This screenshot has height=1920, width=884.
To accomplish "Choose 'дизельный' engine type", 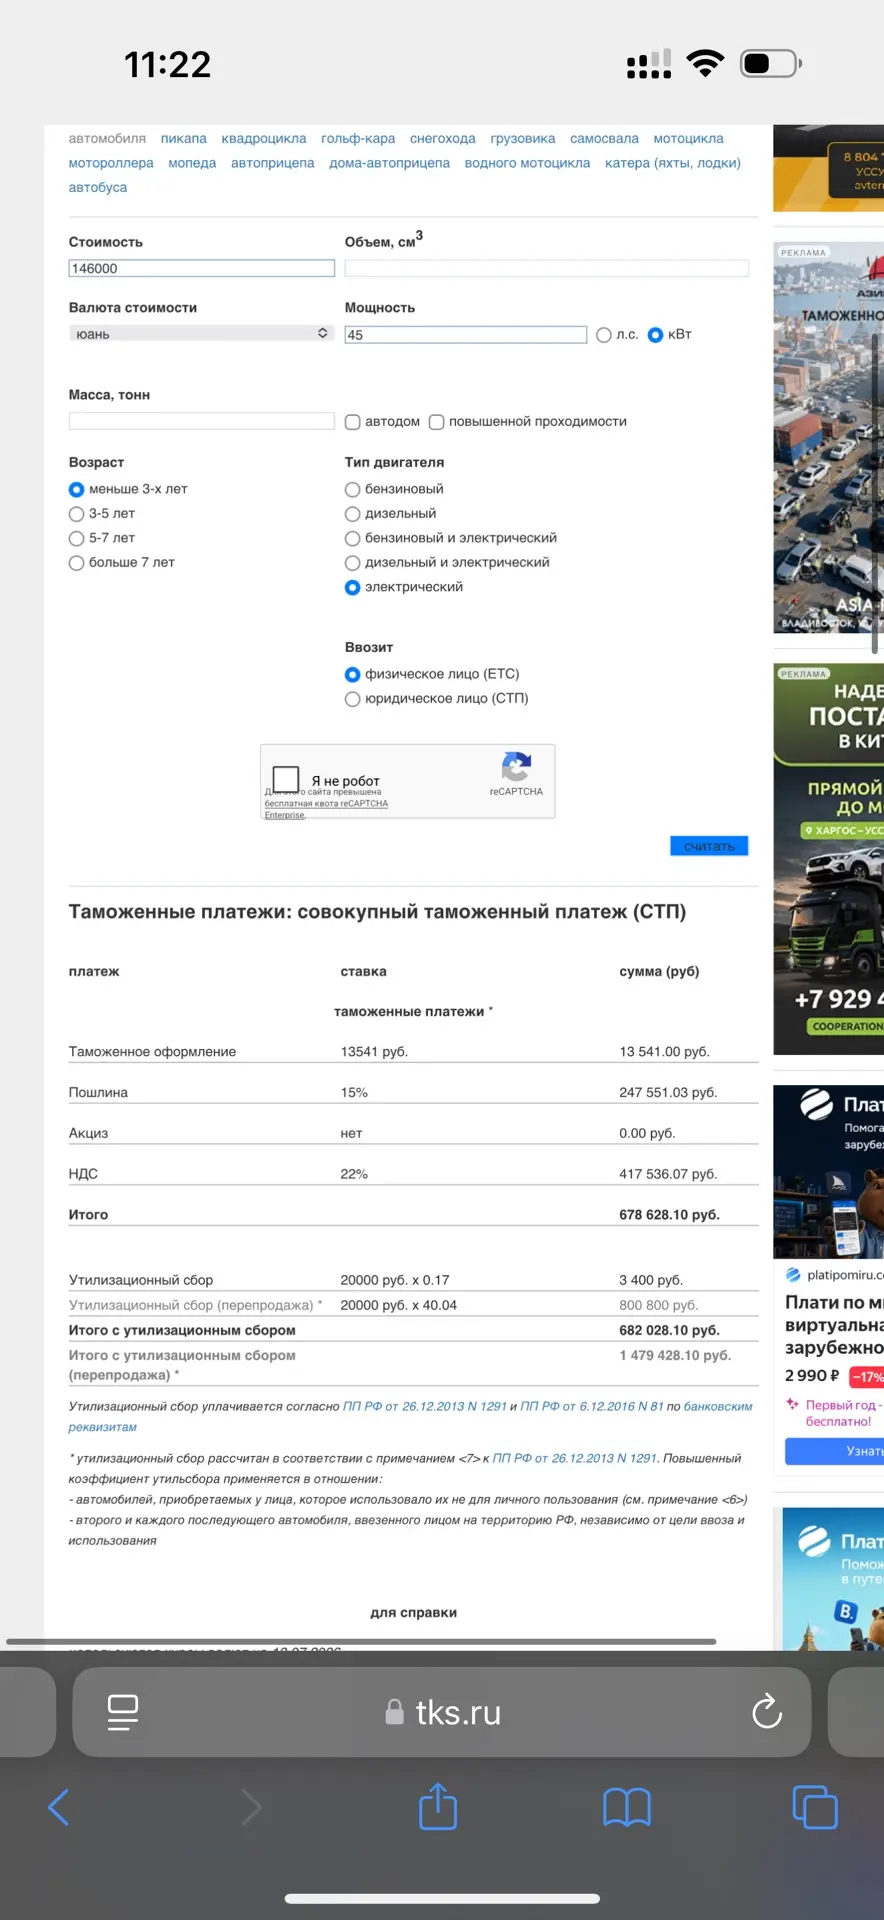I will [x=352, y=514].
